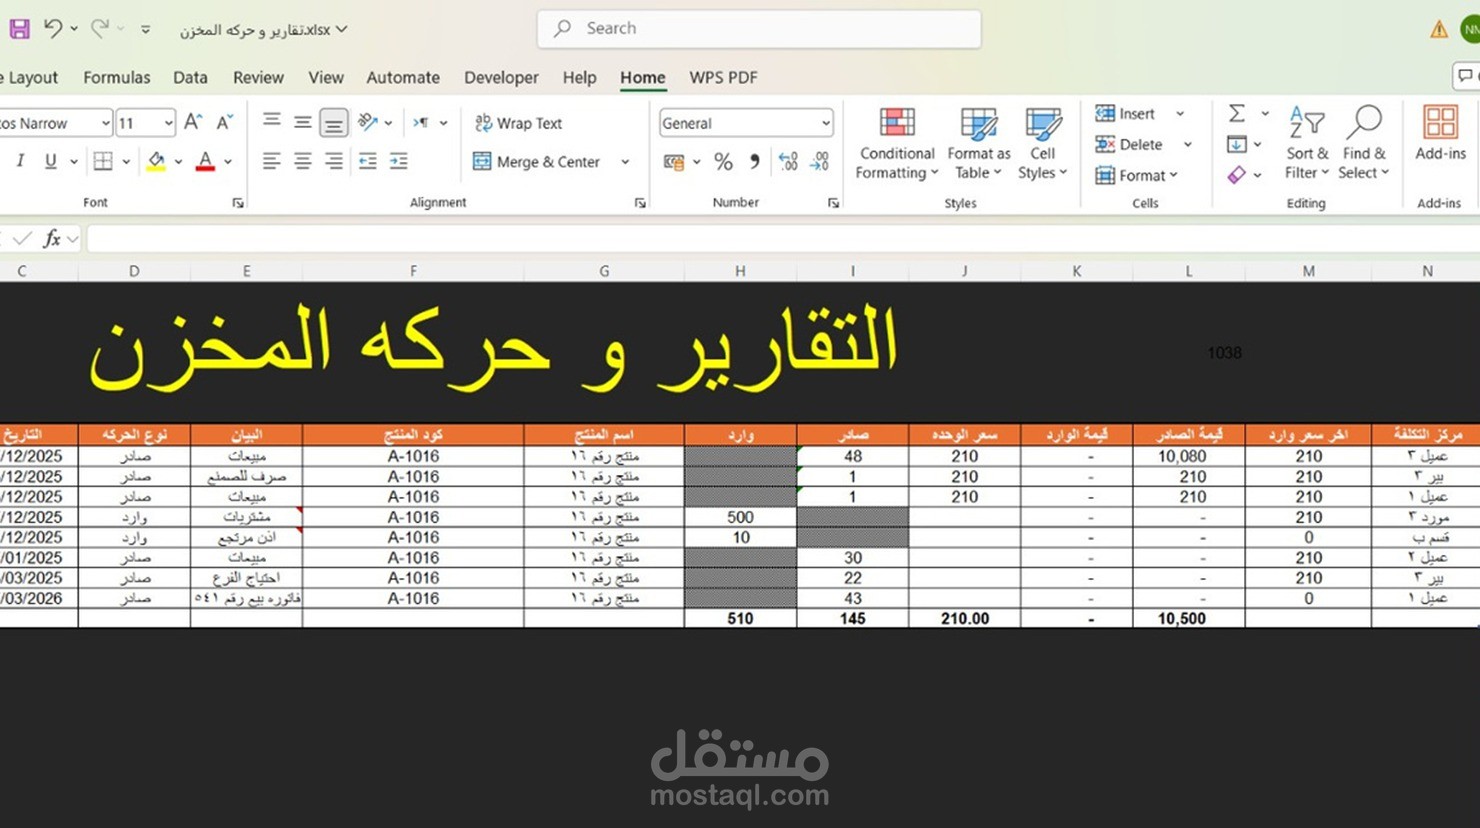The image size is (1480, 828).
Task: Click the decrease decimal icon
Action: (820, 162)
